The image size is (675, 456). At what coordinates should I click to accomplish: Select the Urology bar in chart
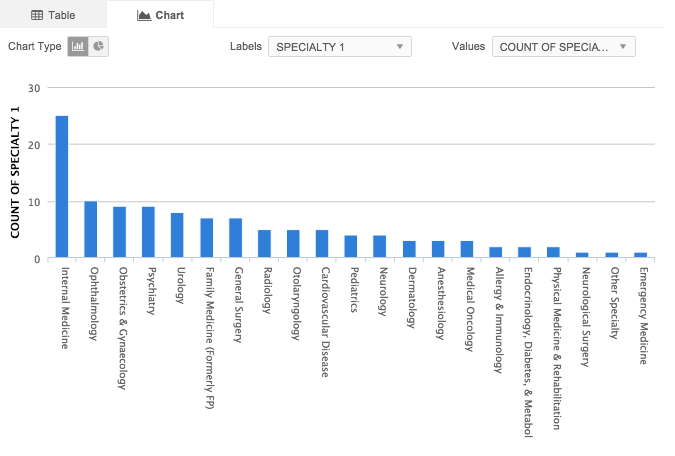coord(177,236)
